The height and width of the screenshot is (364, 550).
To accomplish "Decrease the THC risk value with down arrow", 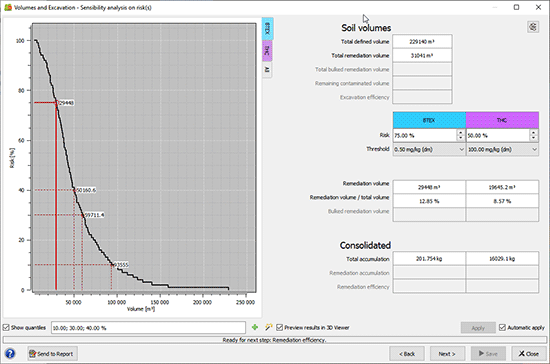I will [x=534, y=138].
